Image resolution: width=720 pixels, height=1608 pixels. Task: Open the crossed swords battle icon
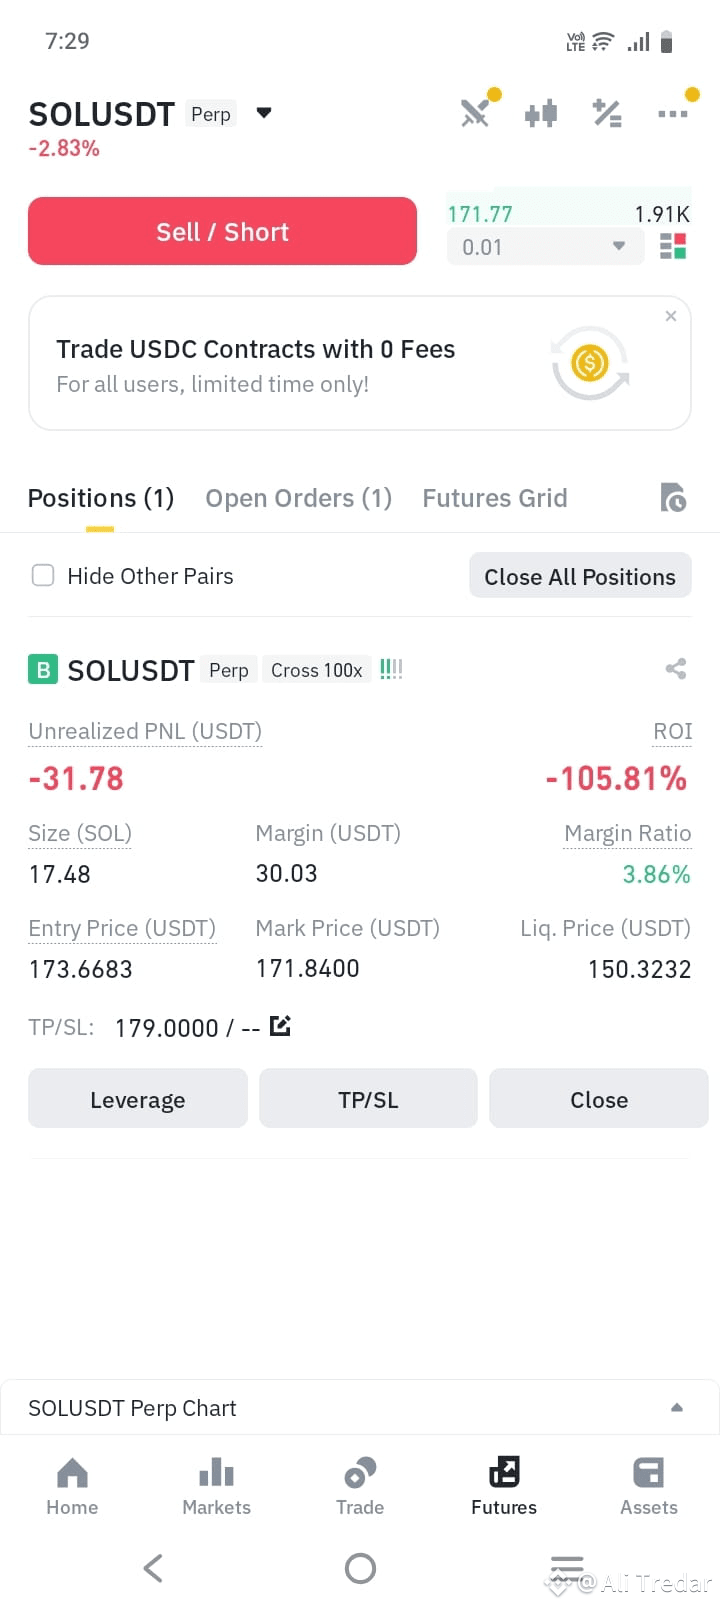coord(475,113)
